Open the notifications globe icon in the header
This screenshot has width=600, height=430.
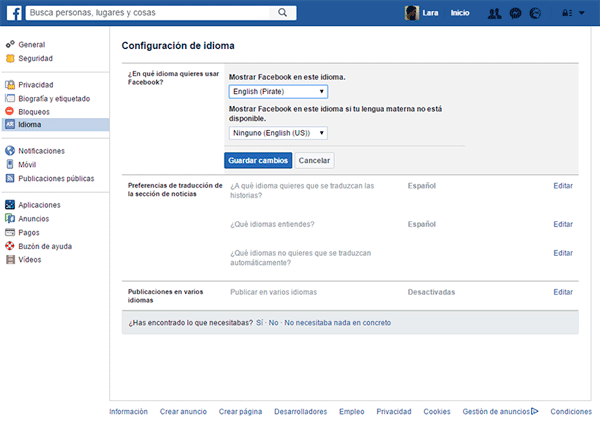coord(535,13)
